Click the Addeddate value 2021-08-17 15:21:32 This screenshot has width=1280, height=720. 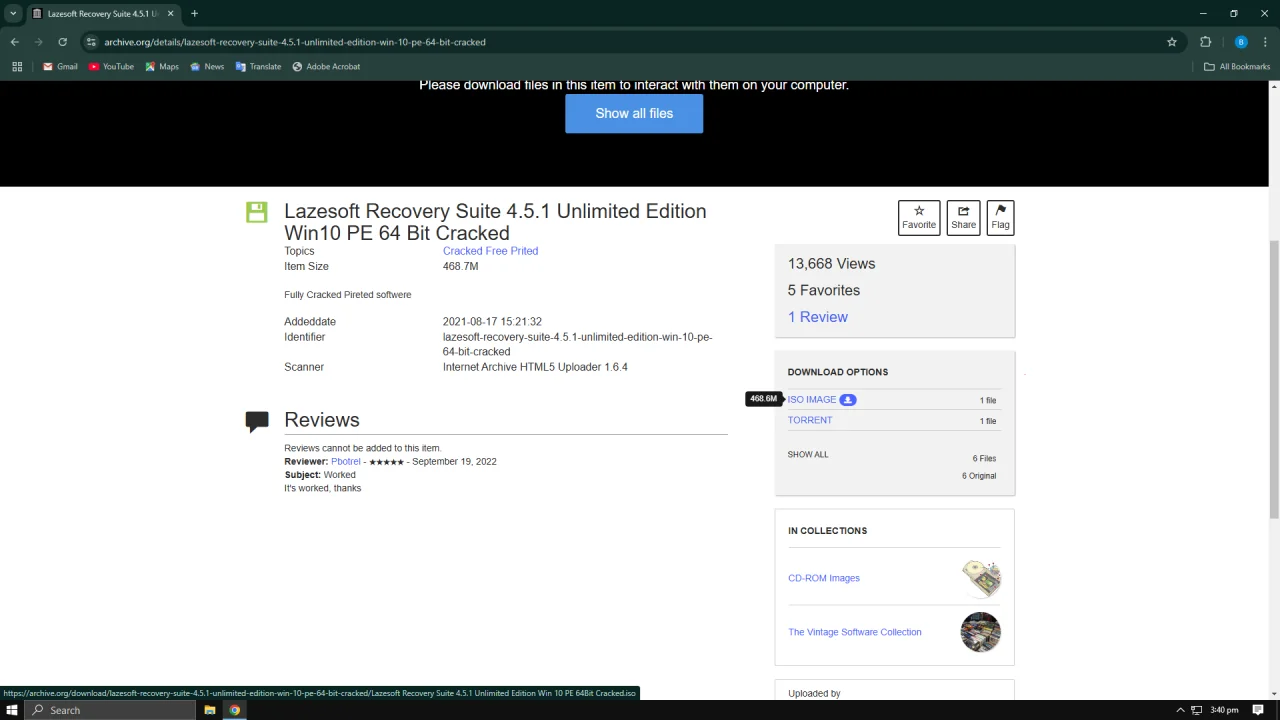point(492,322)
